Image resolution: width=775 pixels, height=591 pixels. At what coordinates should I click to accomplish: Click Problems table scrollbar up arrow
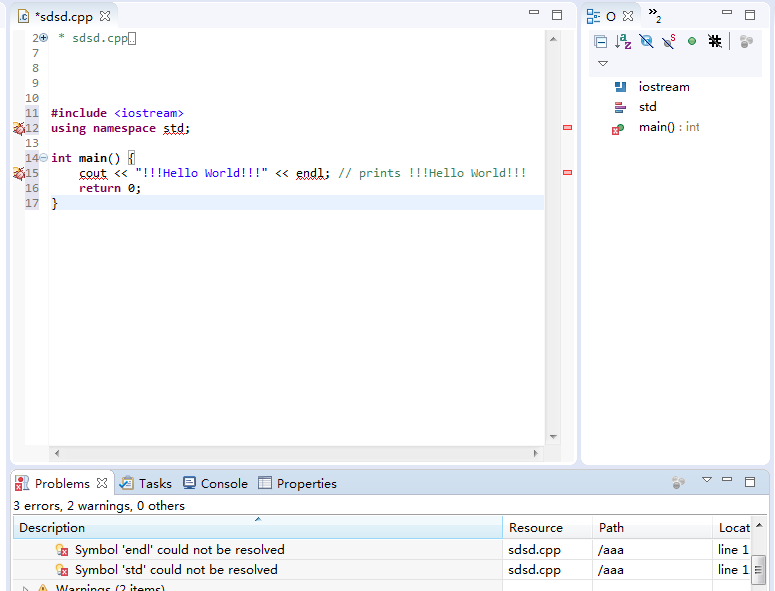pos(759,525)
